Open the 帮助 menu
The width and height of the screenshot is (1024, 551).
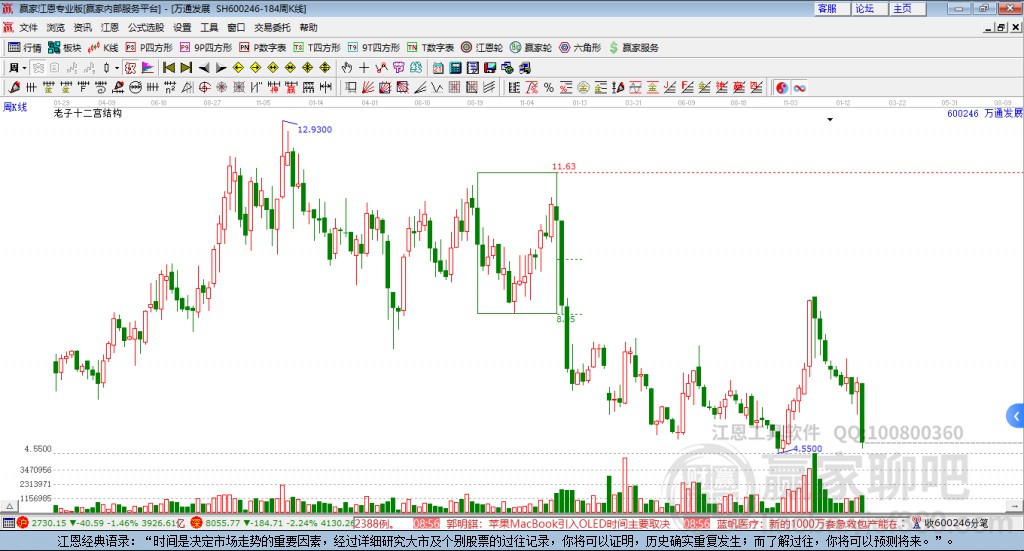(308, 27)
